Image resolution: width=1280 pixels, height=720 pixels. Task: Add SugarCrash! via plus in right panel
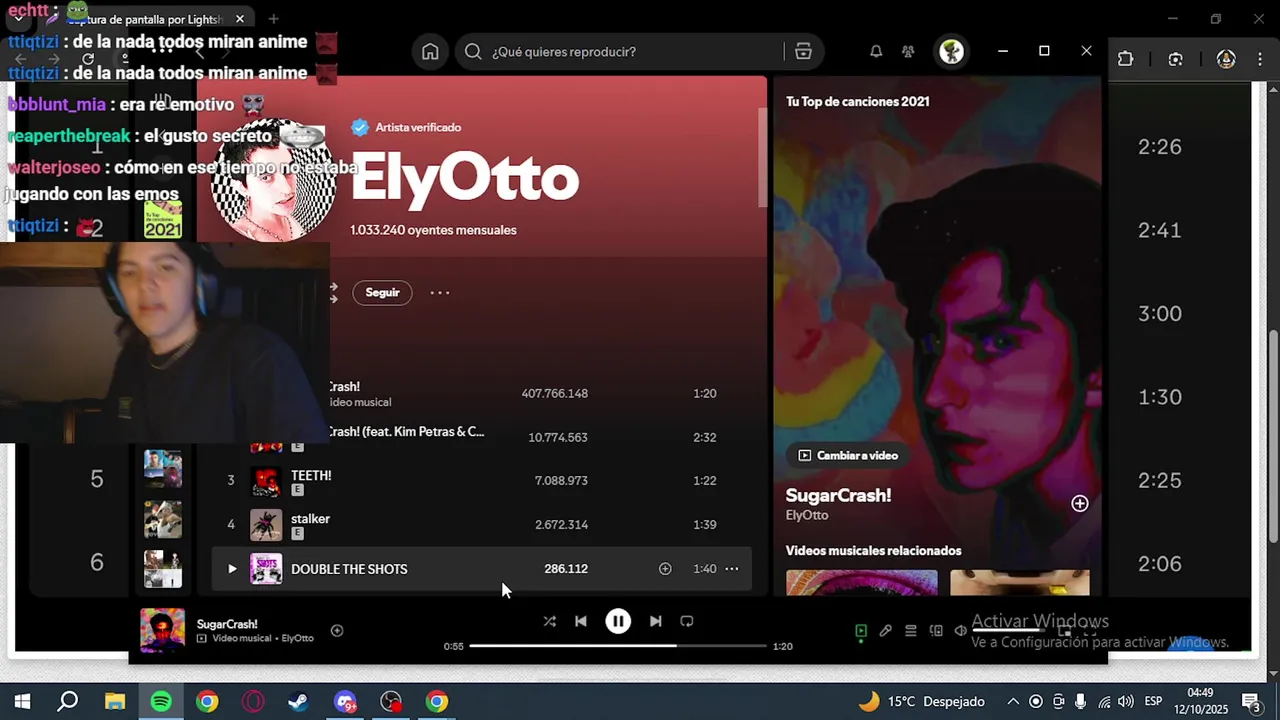click(1080, 503)
